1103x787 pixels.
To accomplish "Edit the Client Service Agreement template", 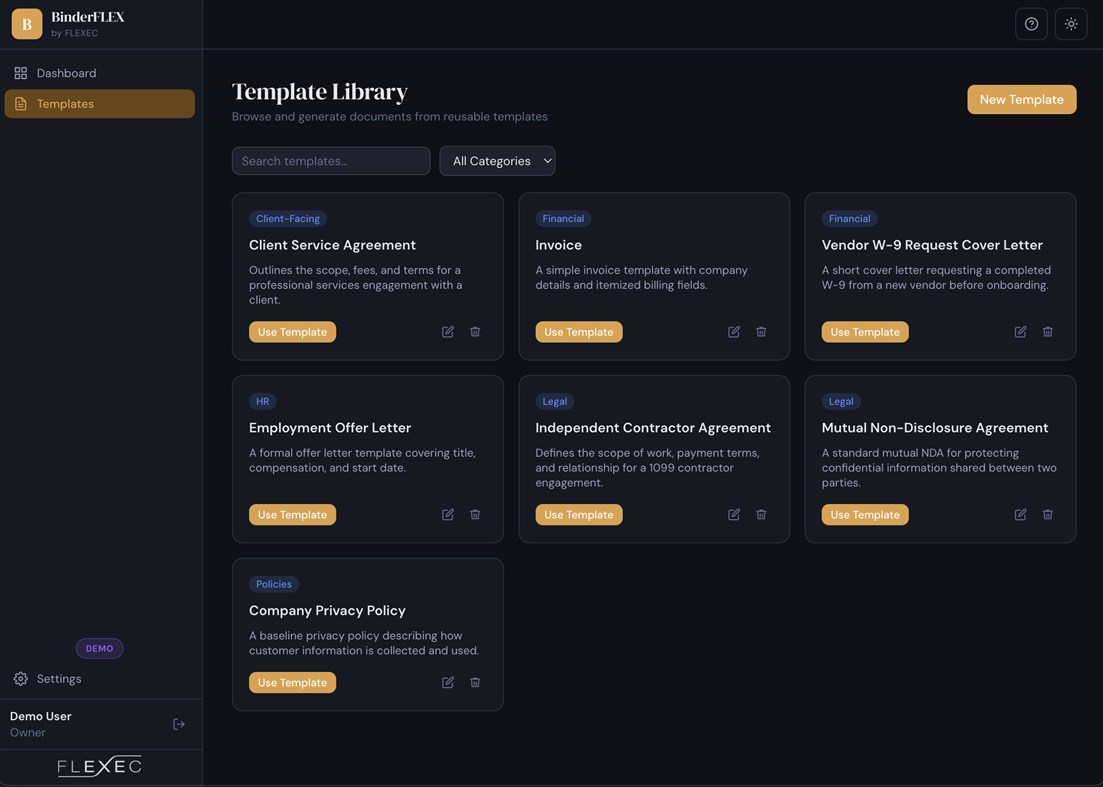I will pos(447,331).
